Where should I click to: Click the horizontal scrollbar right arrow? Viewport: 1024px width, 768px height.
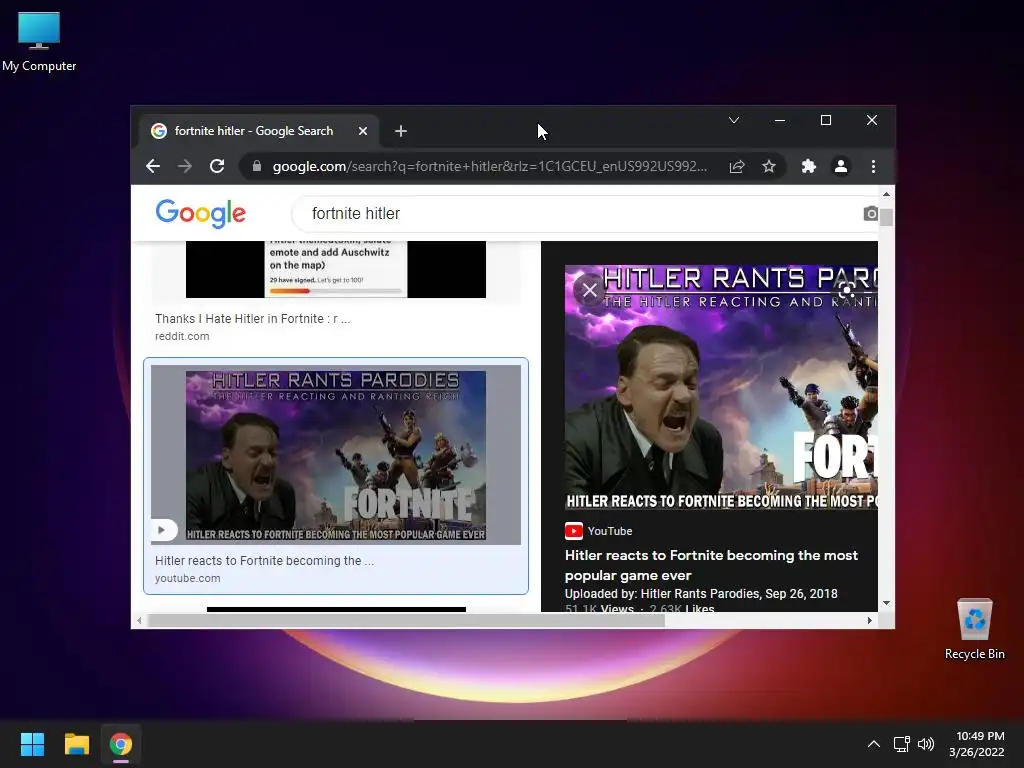click(x=870, y=620)
